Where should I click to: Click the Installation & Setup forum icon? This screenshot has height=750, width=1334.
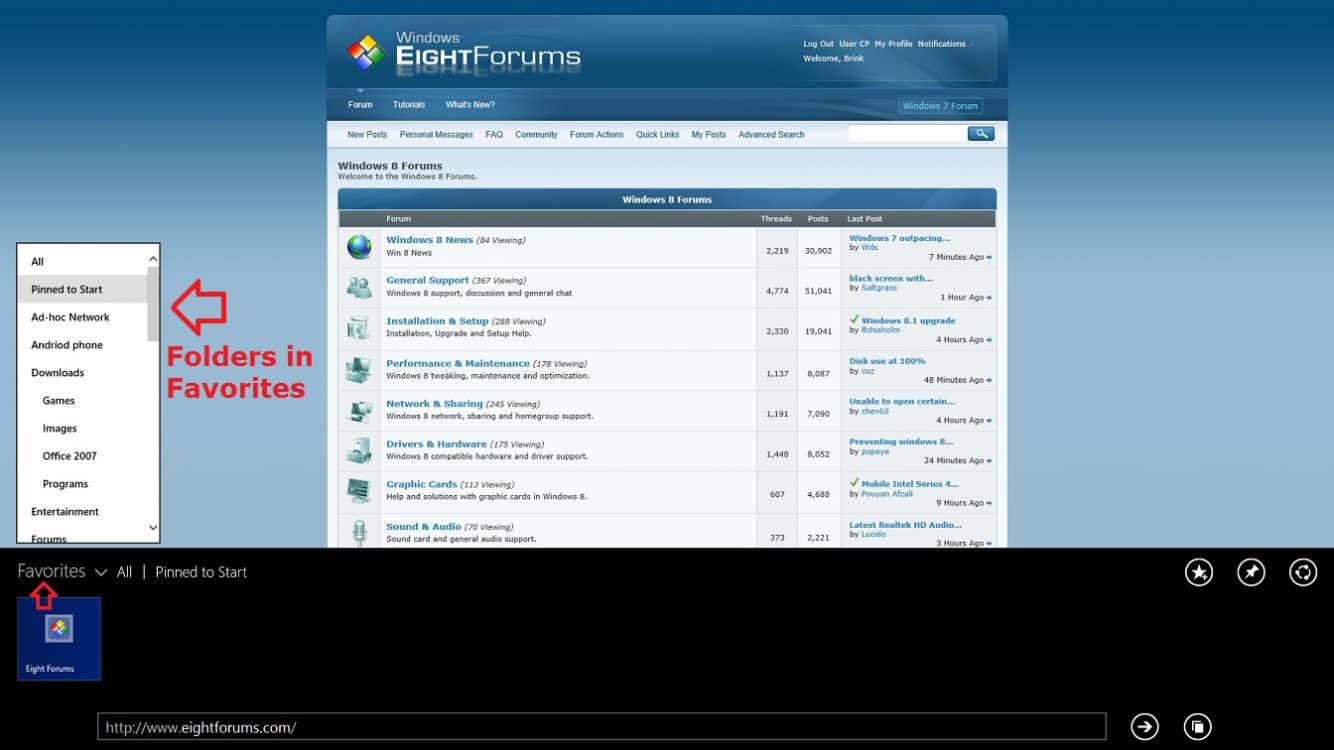[x=359, y=328]
